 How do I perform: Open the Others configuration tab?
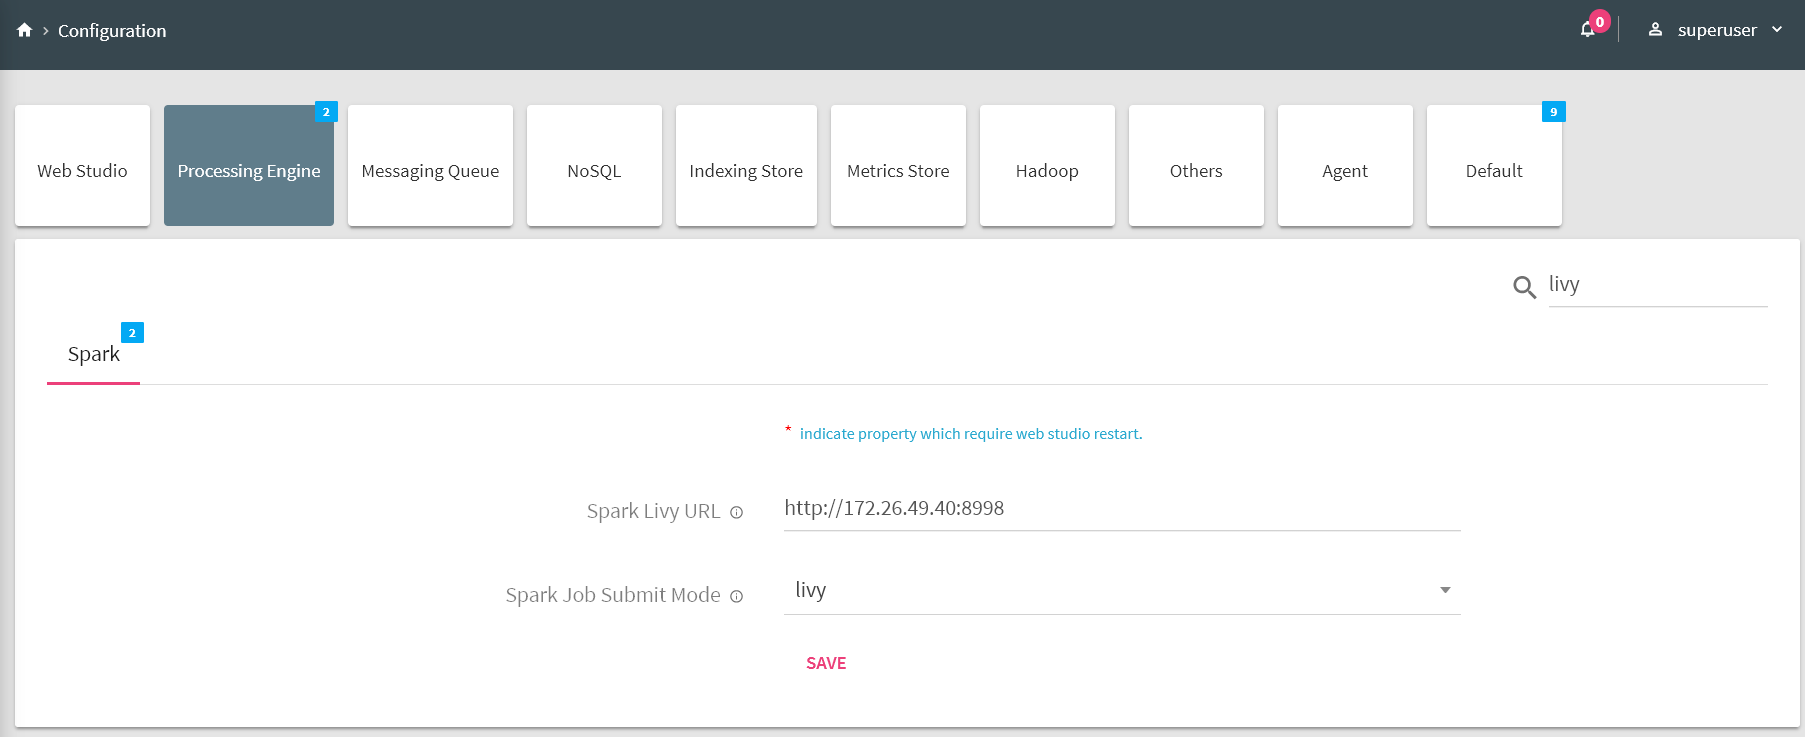(x=1196, y=165)
